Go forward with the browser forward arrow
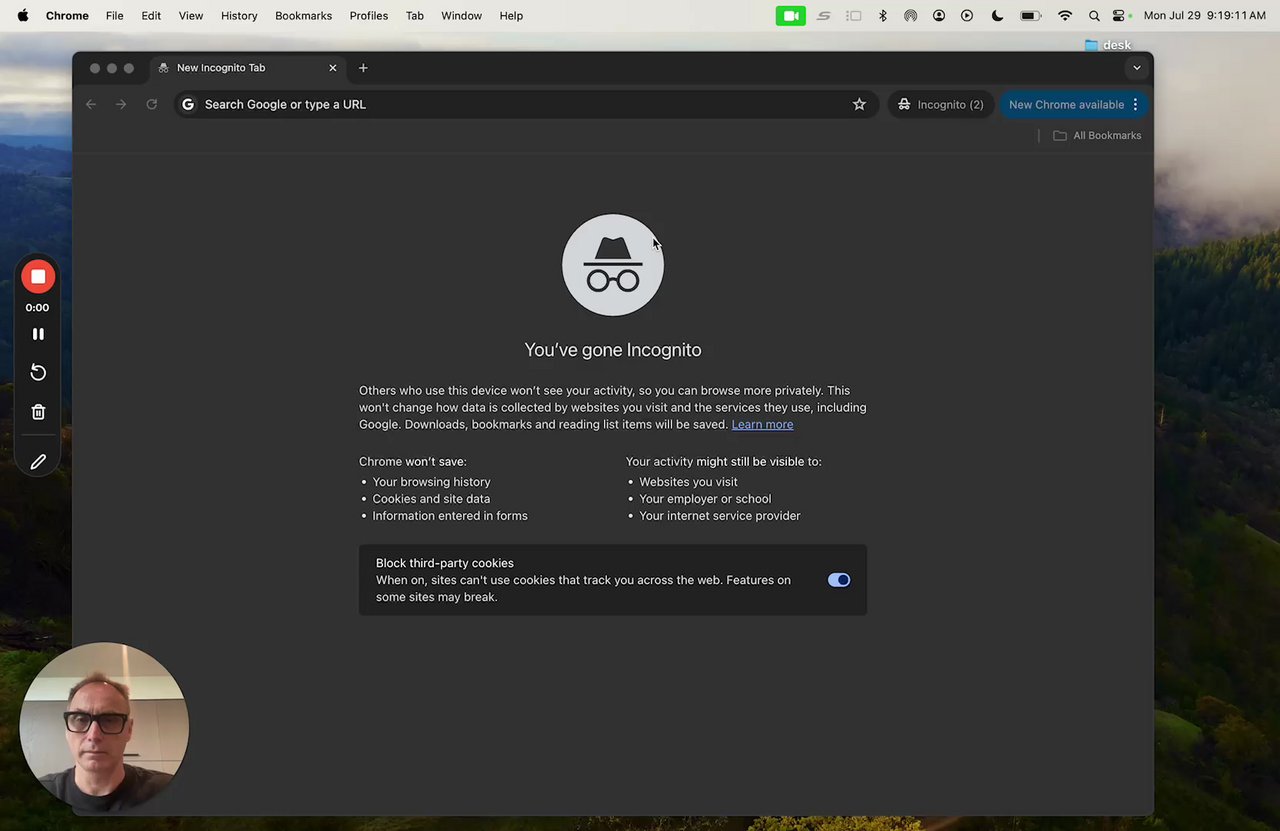The width and height of the screenshot is (1280, 831). 121,104
